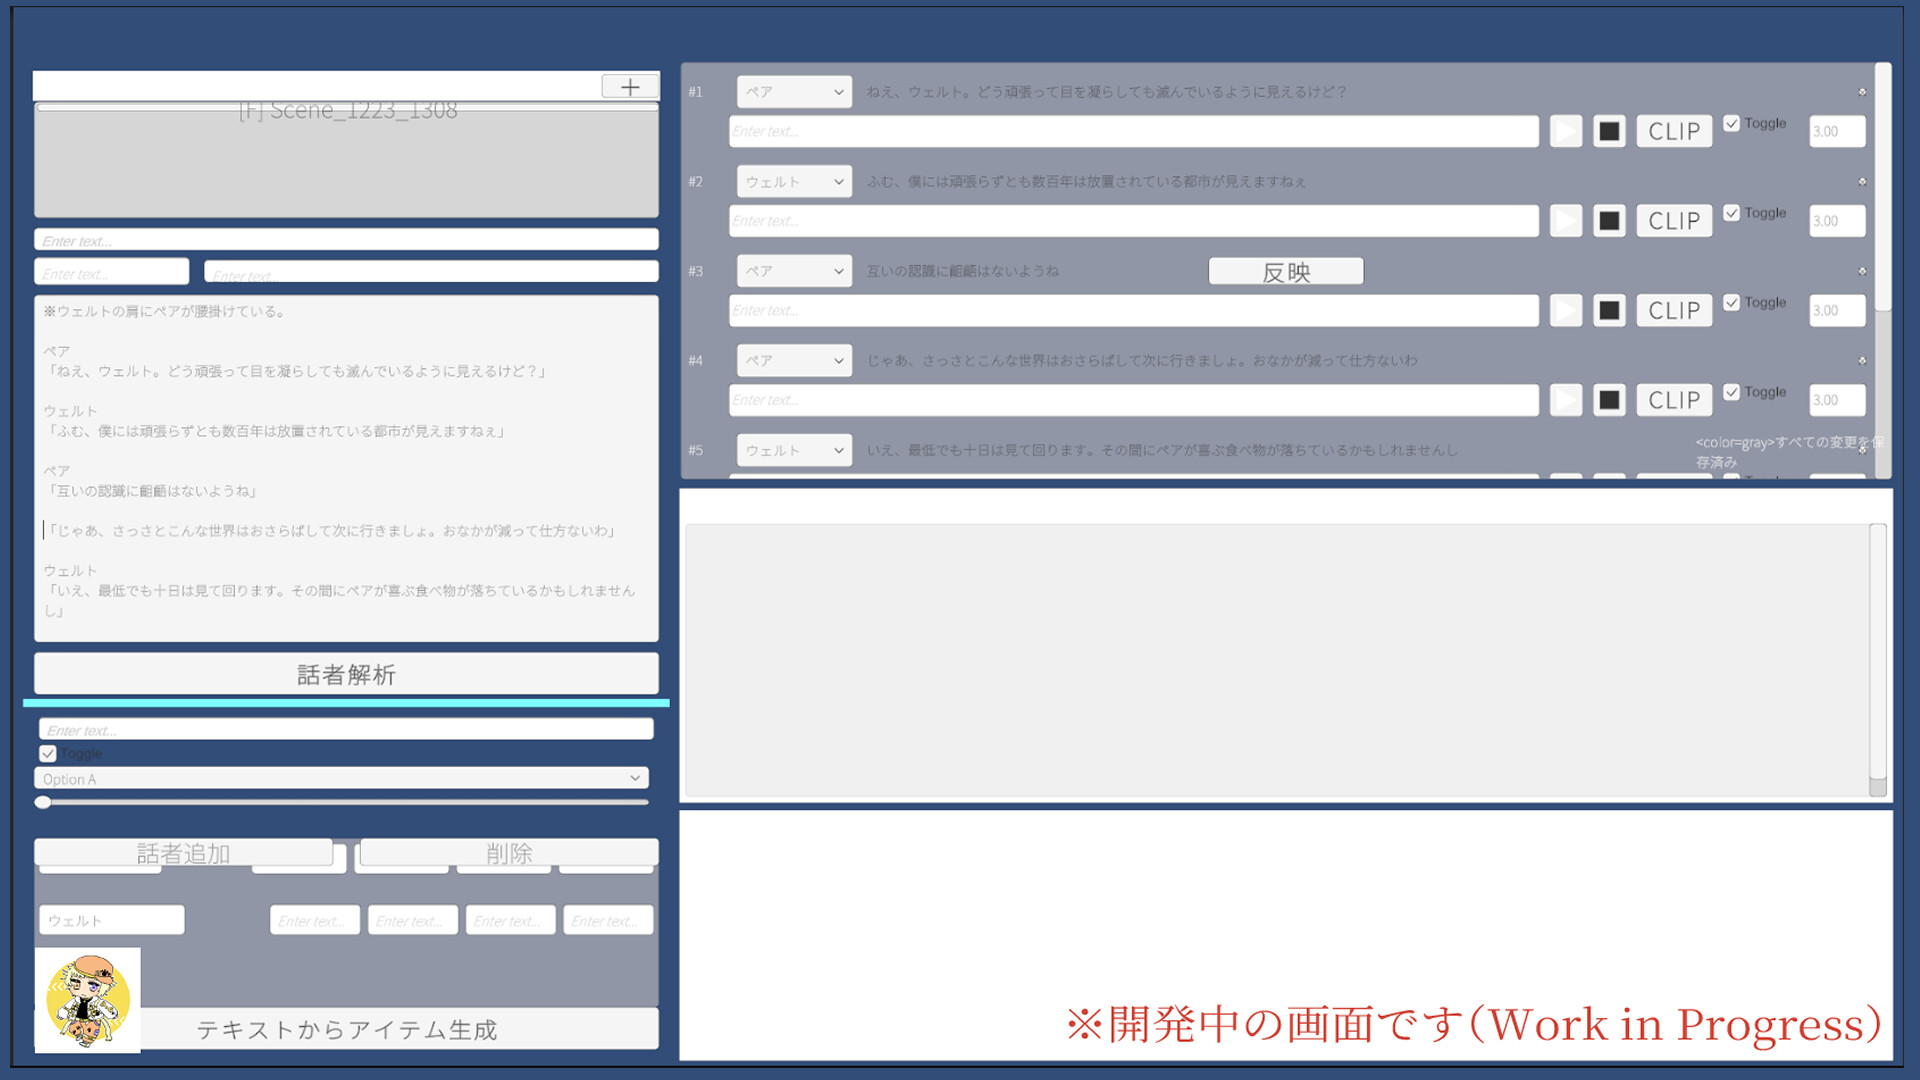Screen dimensions: 1920x1080
Task: Click the 3.00 duration field on line #4
Action: pos(1837,400)
